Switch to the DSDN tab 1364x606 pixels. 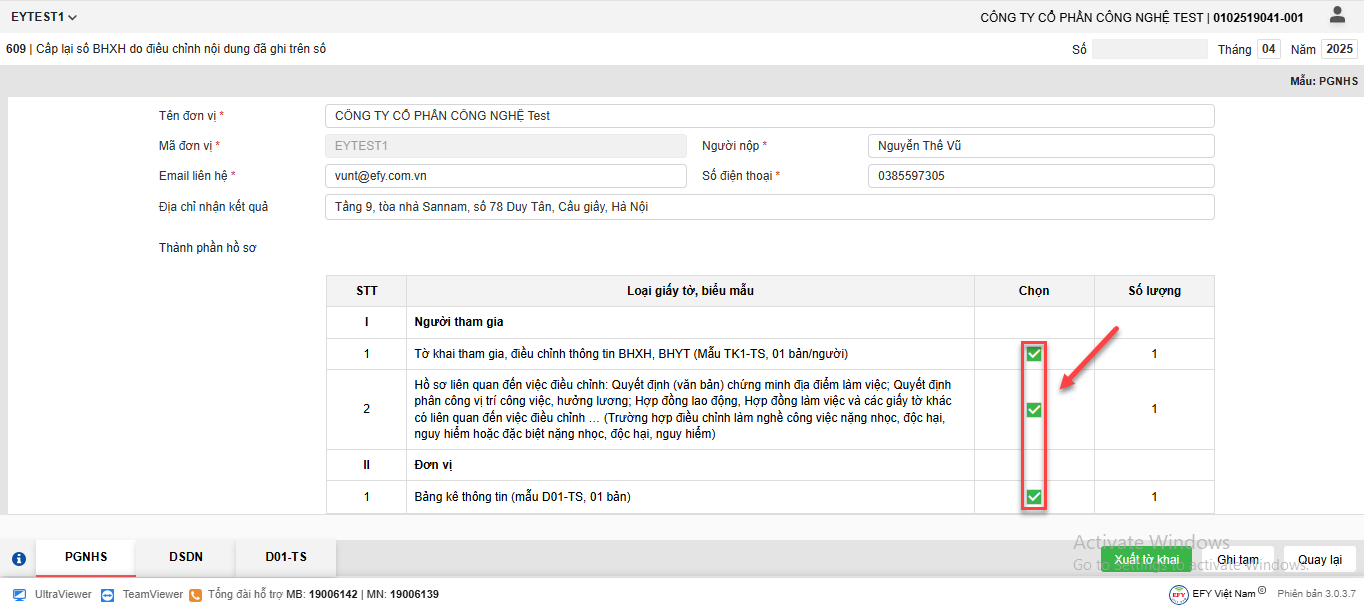tap(186, 558)
